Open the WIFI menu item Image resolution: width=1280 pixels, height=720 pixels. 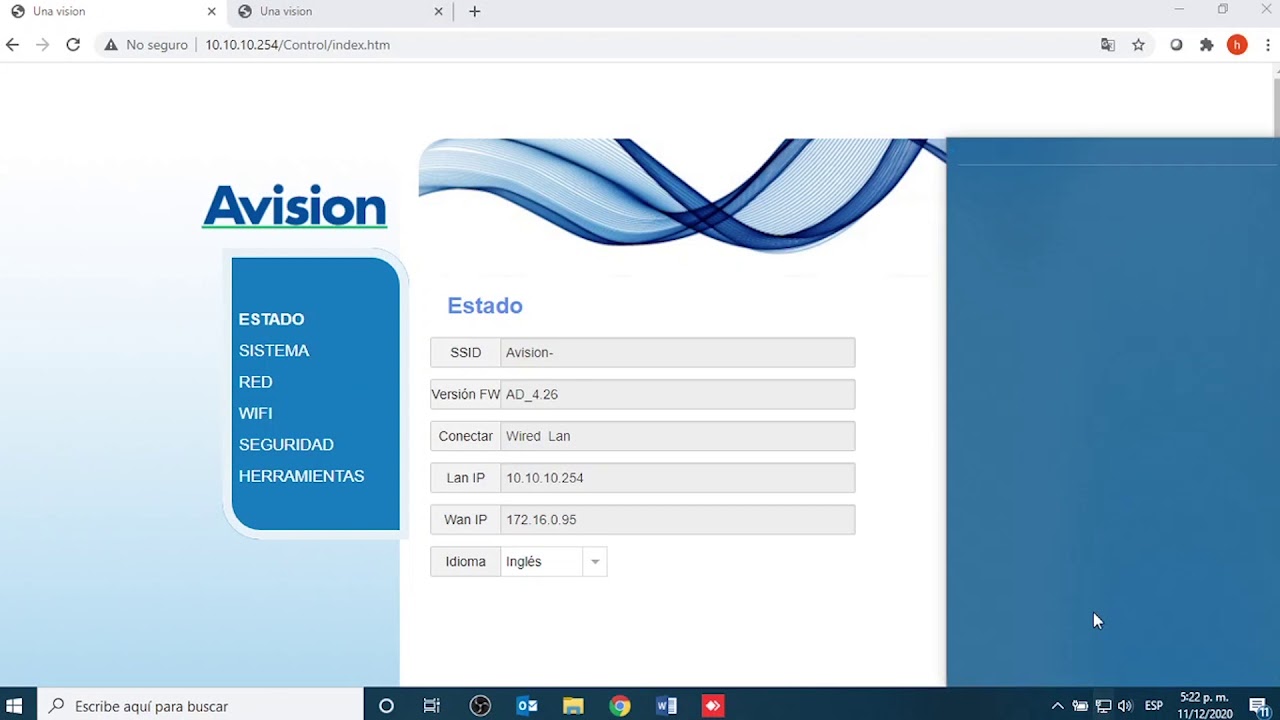point(255,413)
